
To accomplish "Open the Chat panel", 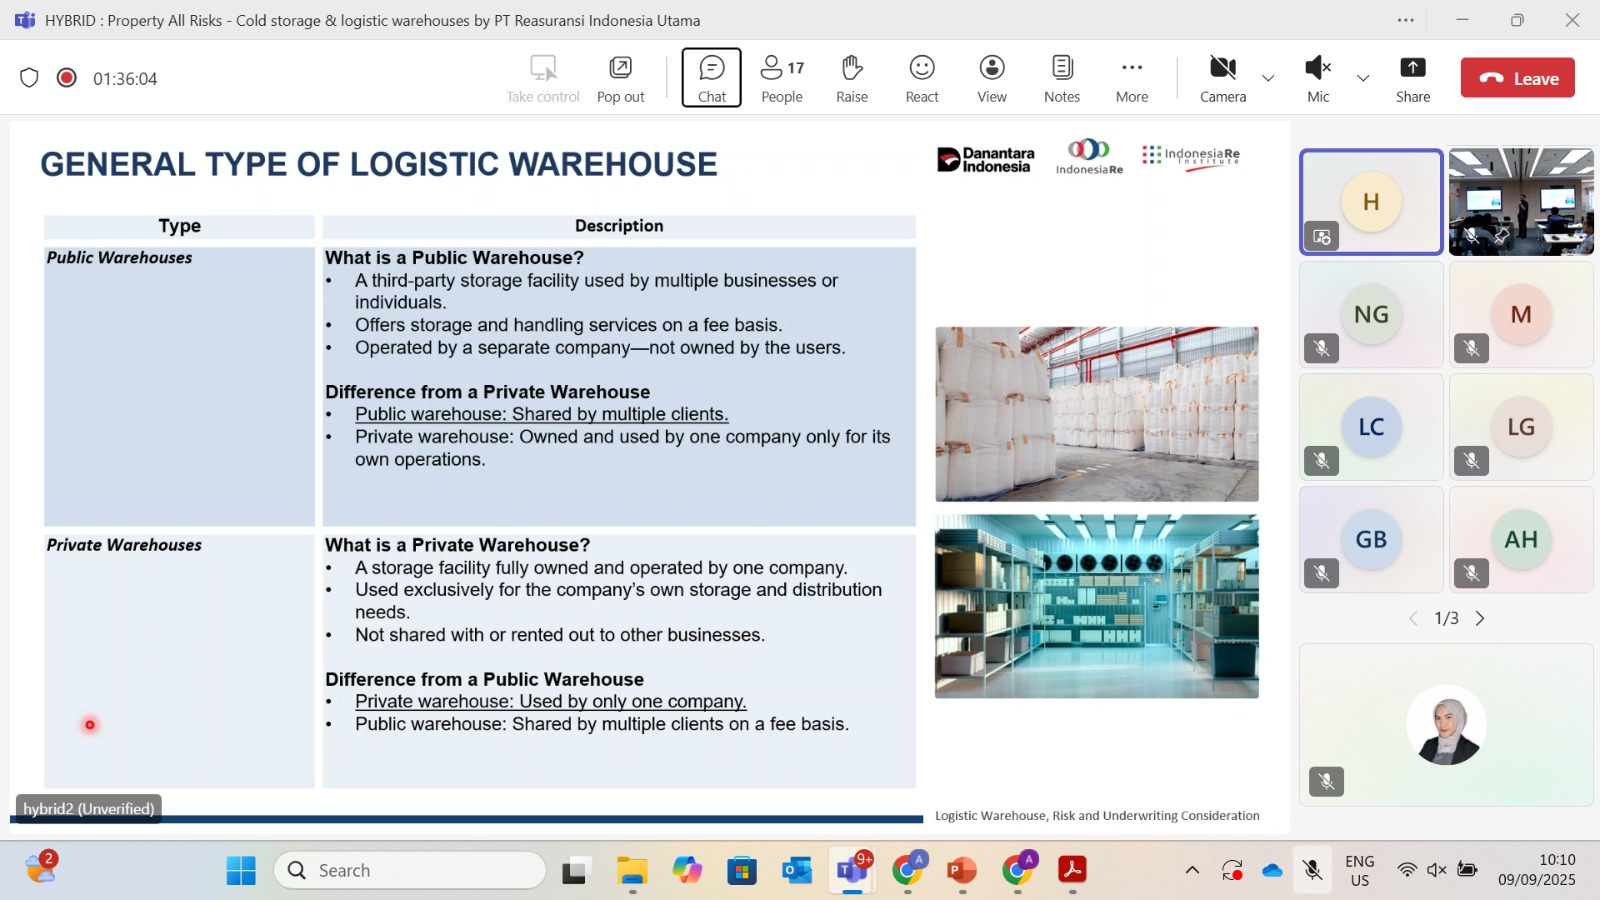I will coord(711,78).
